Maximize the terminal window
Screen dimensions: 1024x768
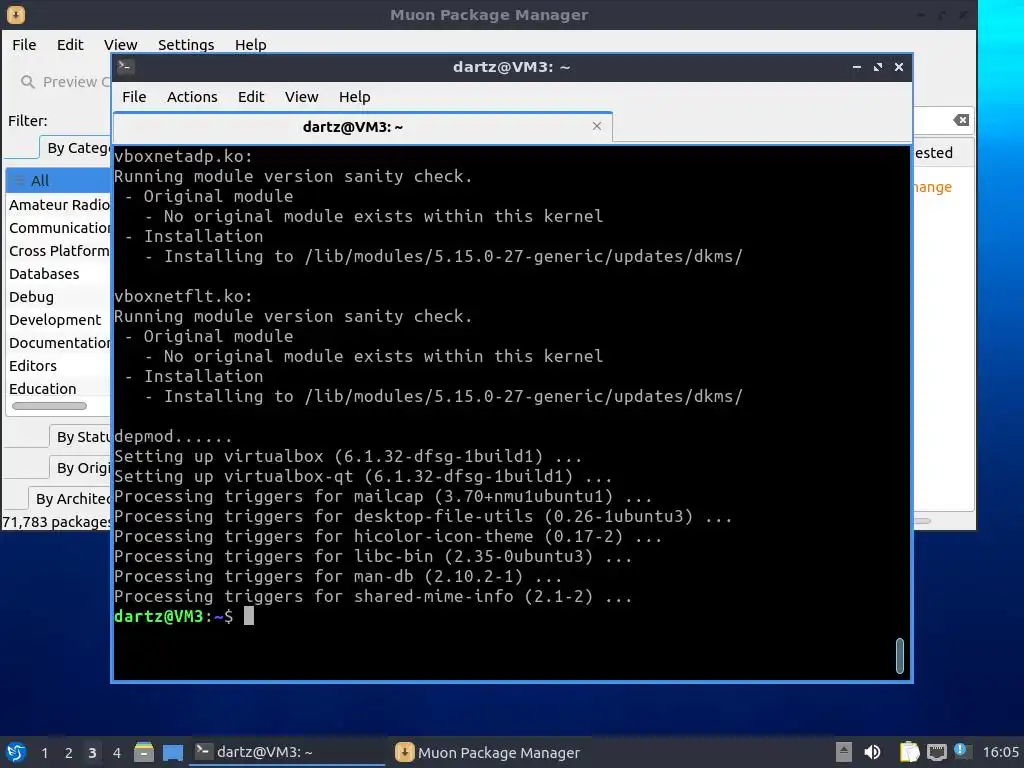coord(878,67)
